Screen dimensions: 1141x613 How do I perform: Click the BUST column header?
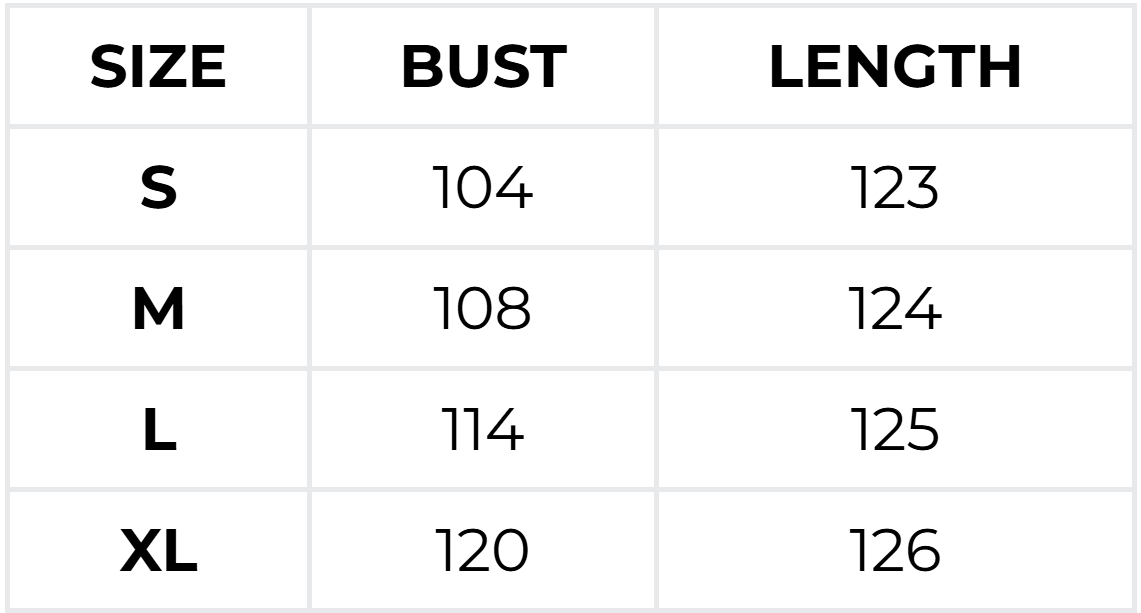click(483, 68)
